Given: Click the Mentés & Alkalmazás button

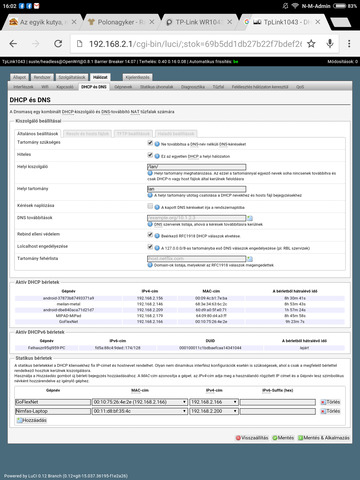Looking at the screenshot, I should [324, 438].
